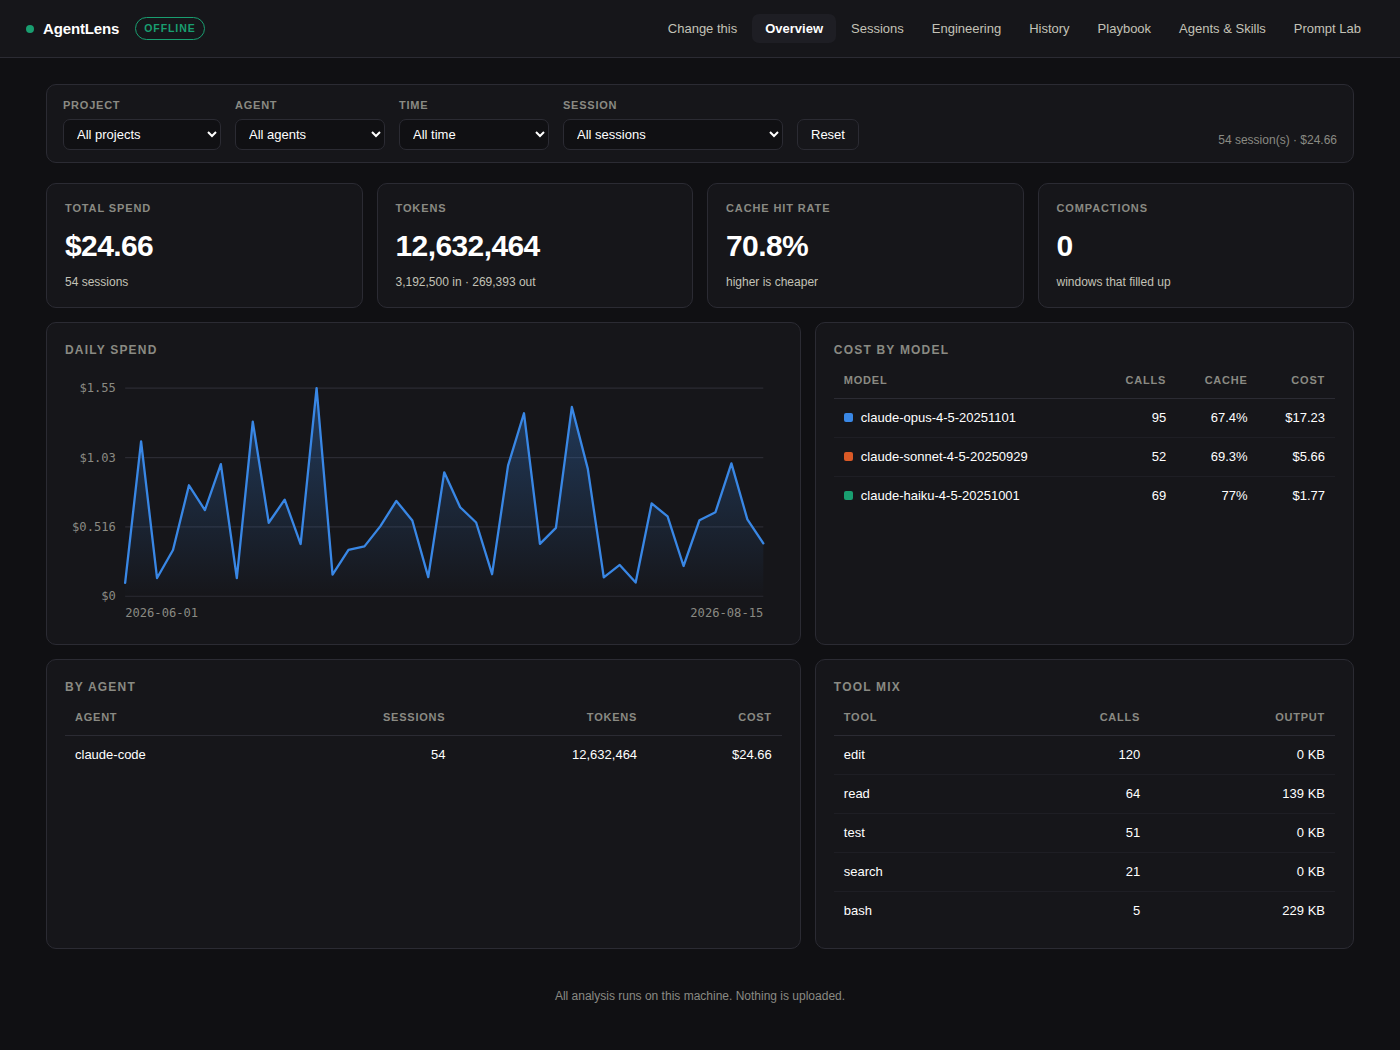The image size is (1400, 1050).
Task: Navigate to the History tab
Action: pyautogui.click(x=1049, y=29)
